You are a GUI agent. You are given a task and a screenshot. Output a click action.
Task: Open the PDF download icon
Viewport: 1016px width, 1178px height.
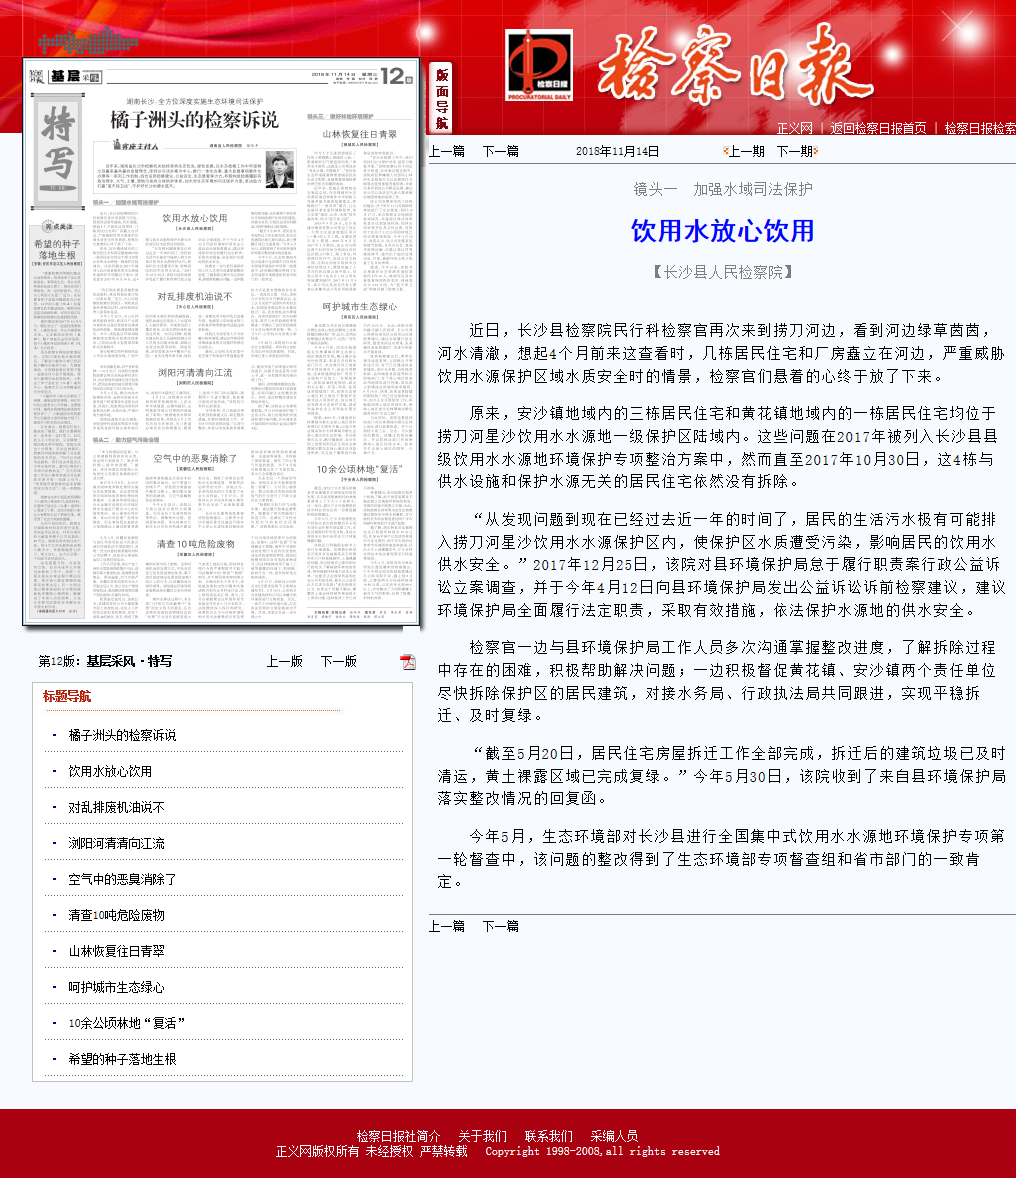(x=407, y=661)
